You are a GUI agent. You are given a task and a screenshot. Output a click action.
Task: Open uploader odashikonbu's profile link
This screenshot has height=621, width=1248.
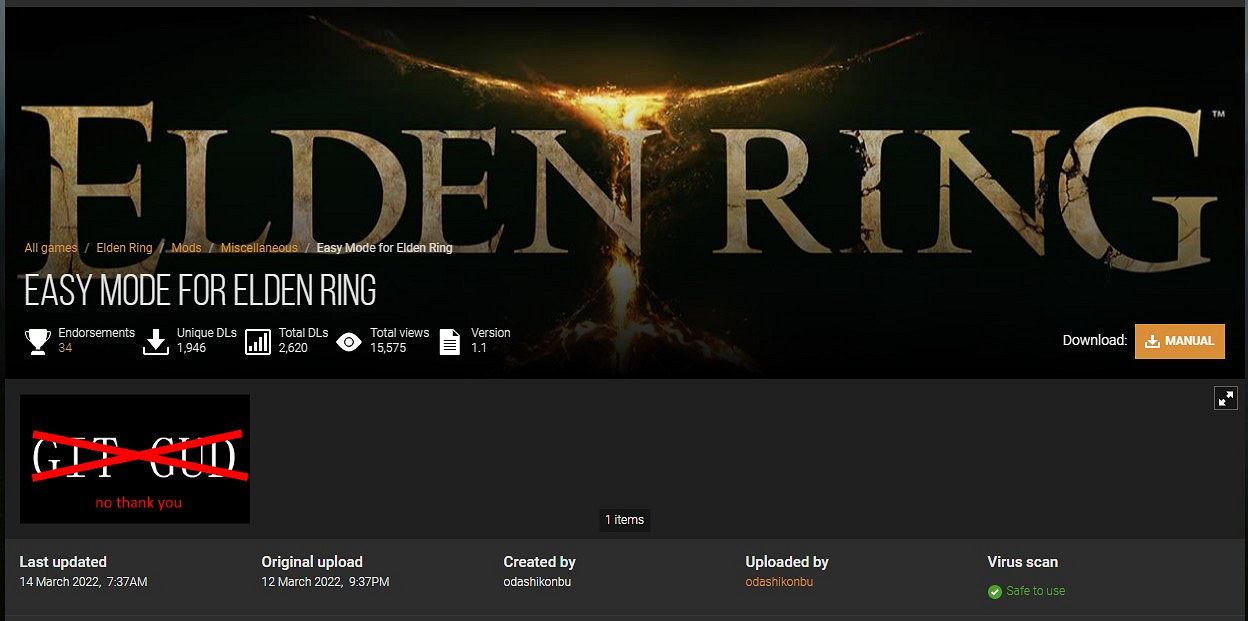point(779,582)
